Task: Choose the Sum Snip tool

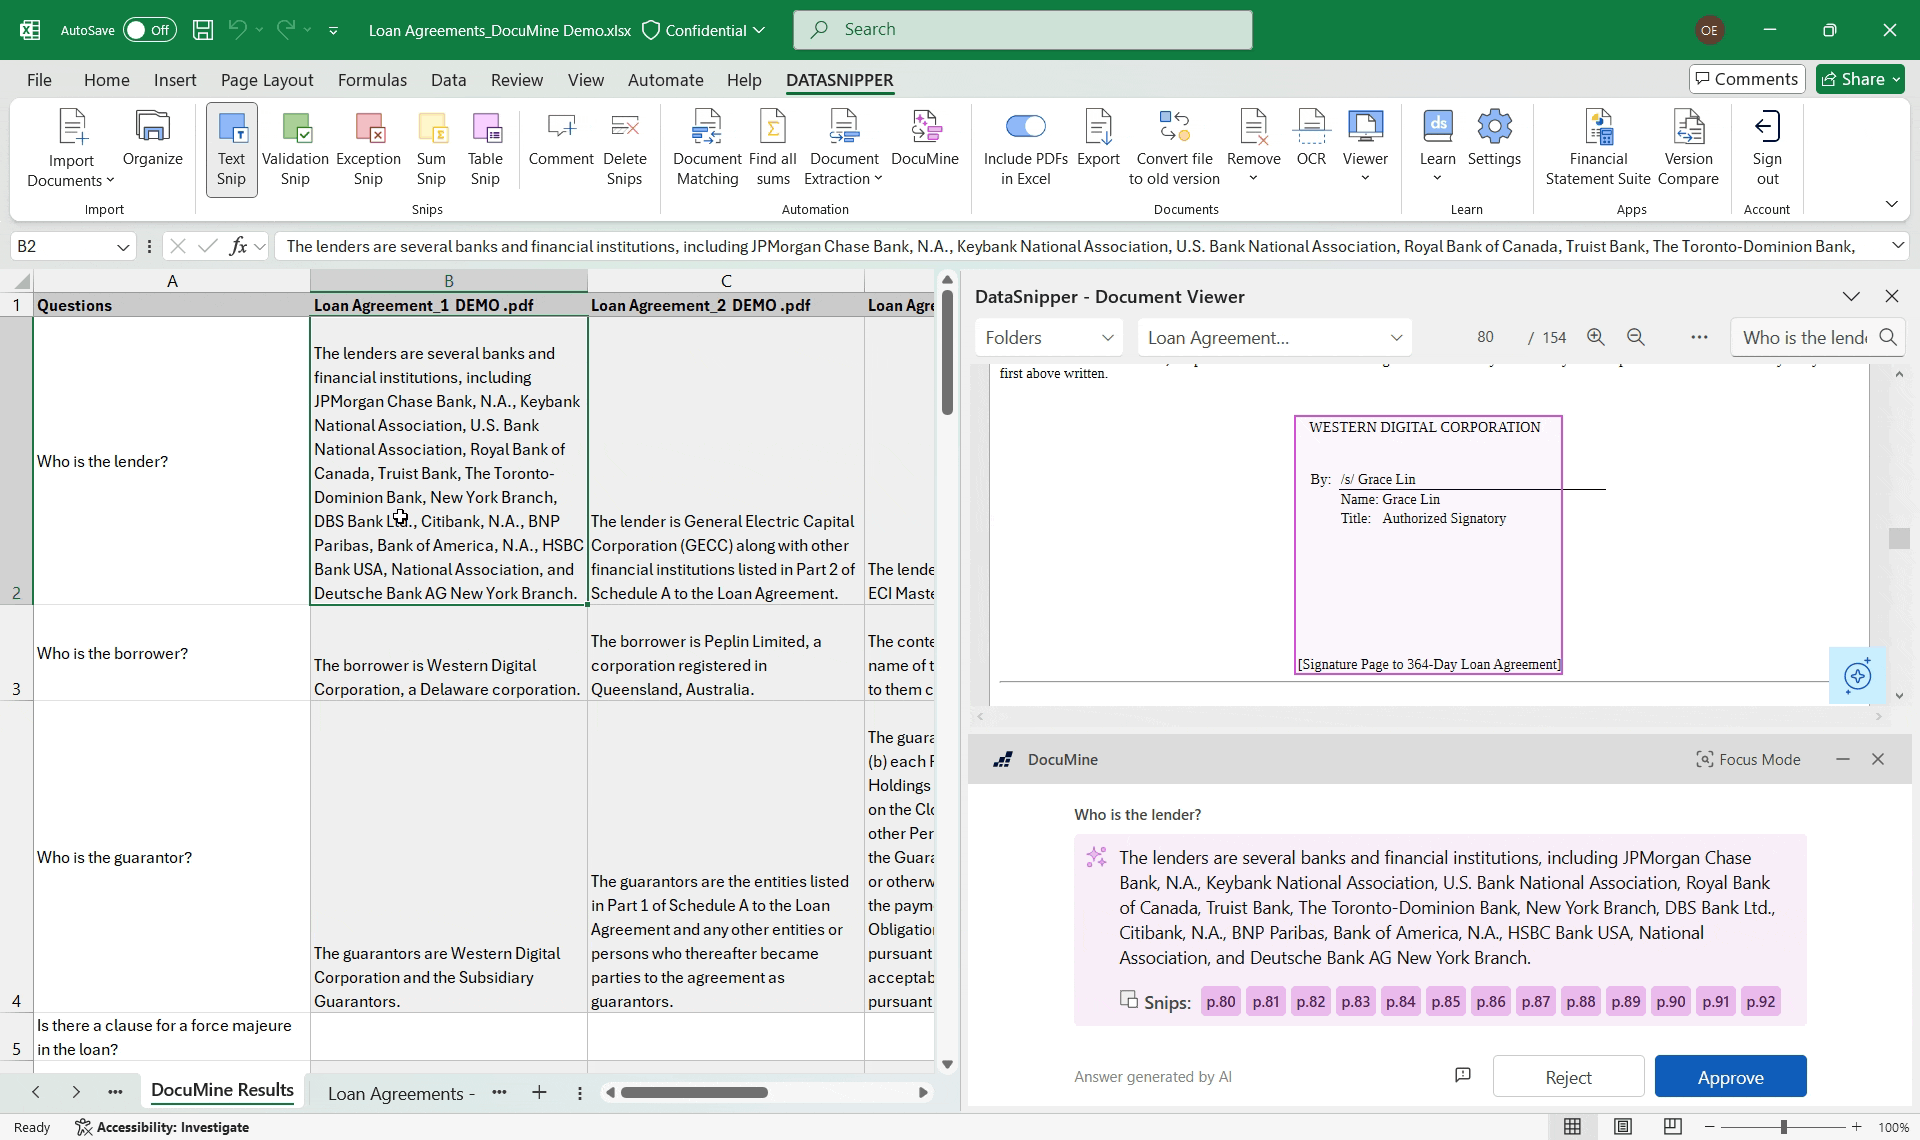Action: pos(431,130)
